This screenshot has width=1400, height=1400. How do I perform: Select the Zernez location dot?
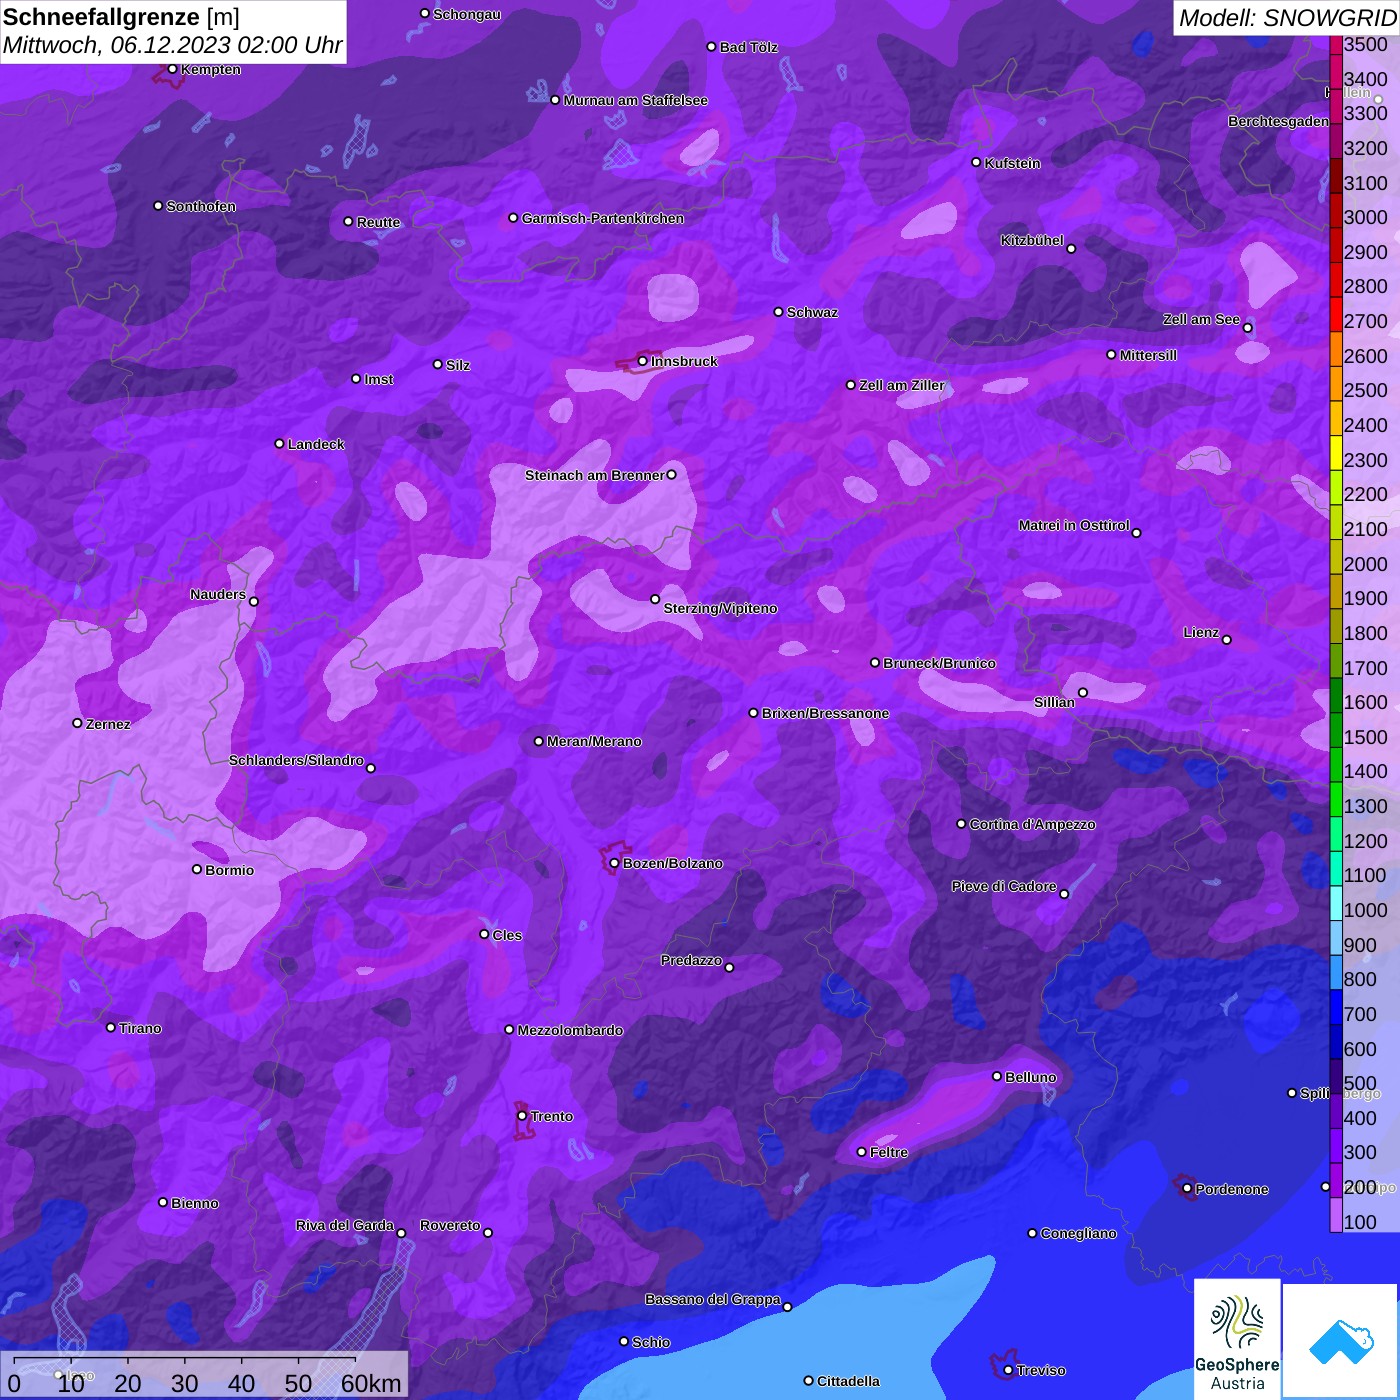77,723
